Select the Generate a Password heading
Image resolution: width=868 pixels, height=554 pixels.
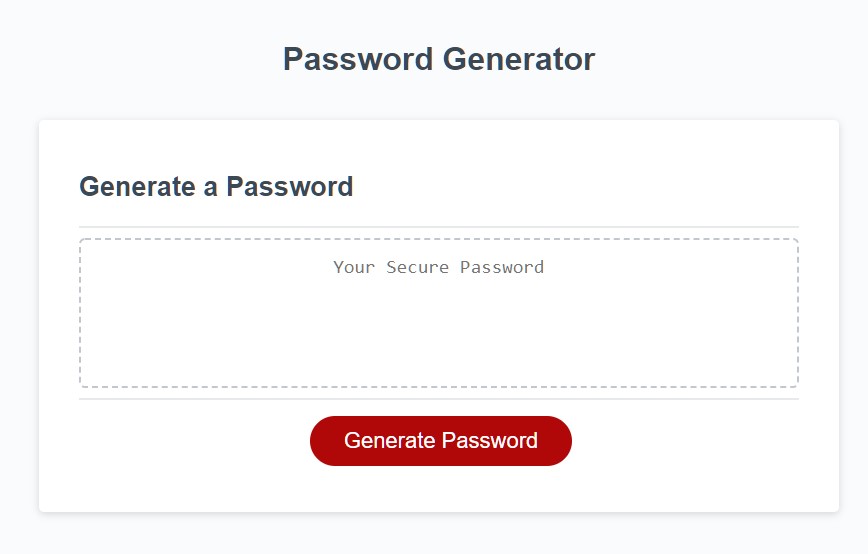216,187
